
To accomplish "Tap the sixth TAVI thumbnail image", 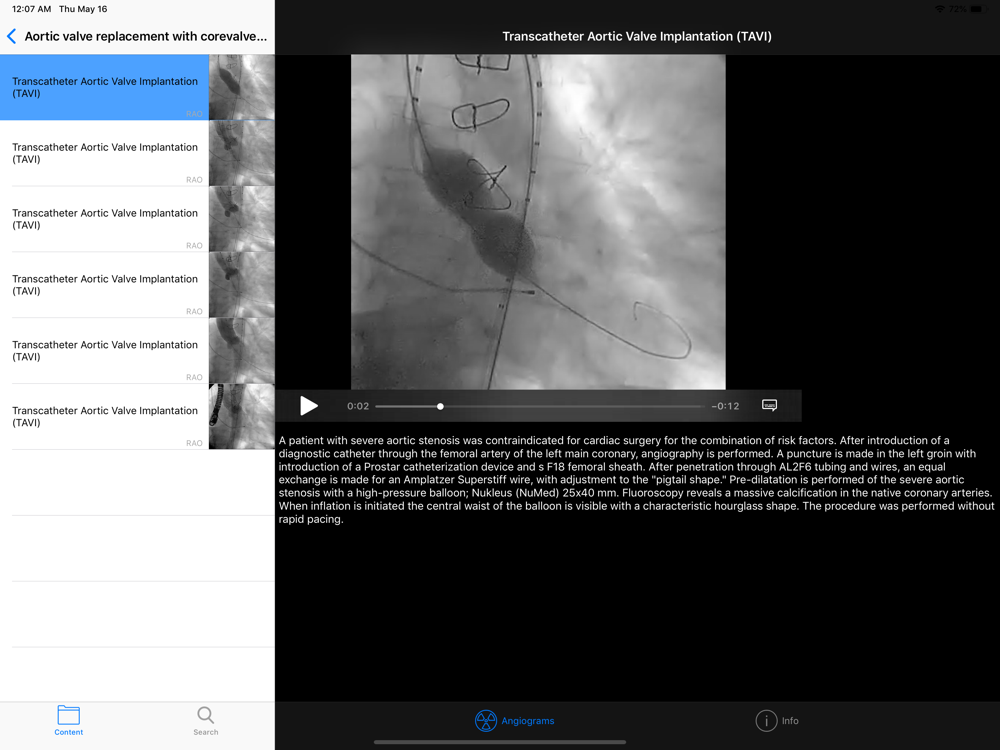I will (x=241, y=417).
